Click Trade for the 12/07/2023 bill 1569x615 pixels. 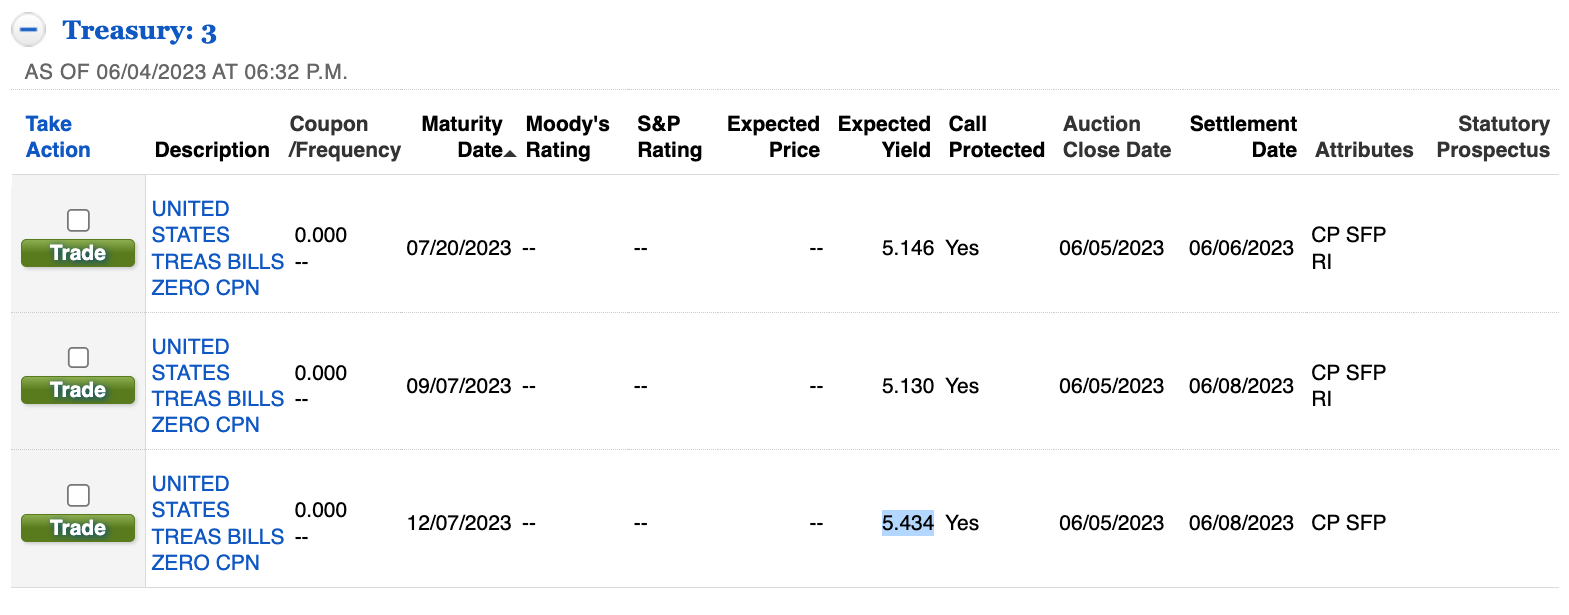[78, 528]
